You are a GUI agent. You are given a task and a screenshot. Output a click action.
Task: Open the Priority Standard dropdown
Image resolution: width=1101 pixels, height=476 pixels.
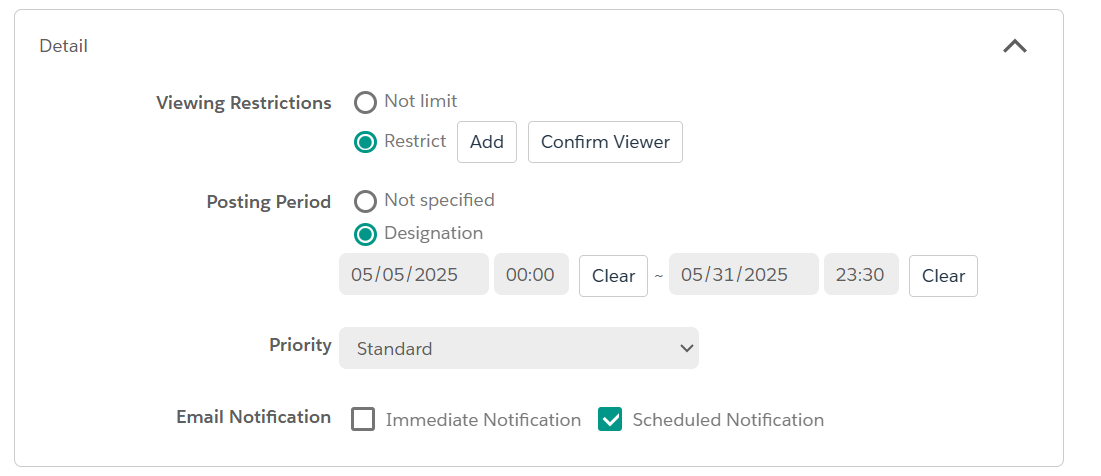coord(519,348)
